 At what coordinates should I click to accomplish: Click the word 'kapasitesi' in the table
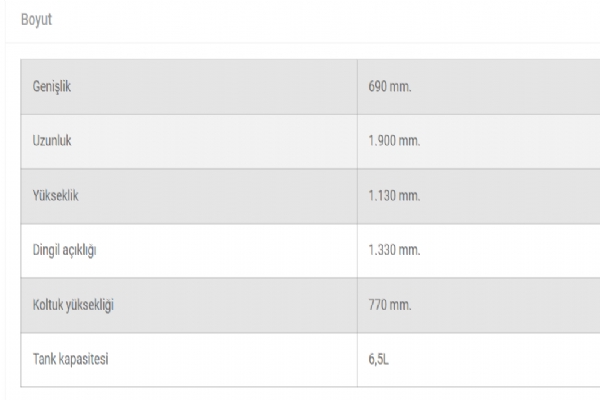point(83,360)
